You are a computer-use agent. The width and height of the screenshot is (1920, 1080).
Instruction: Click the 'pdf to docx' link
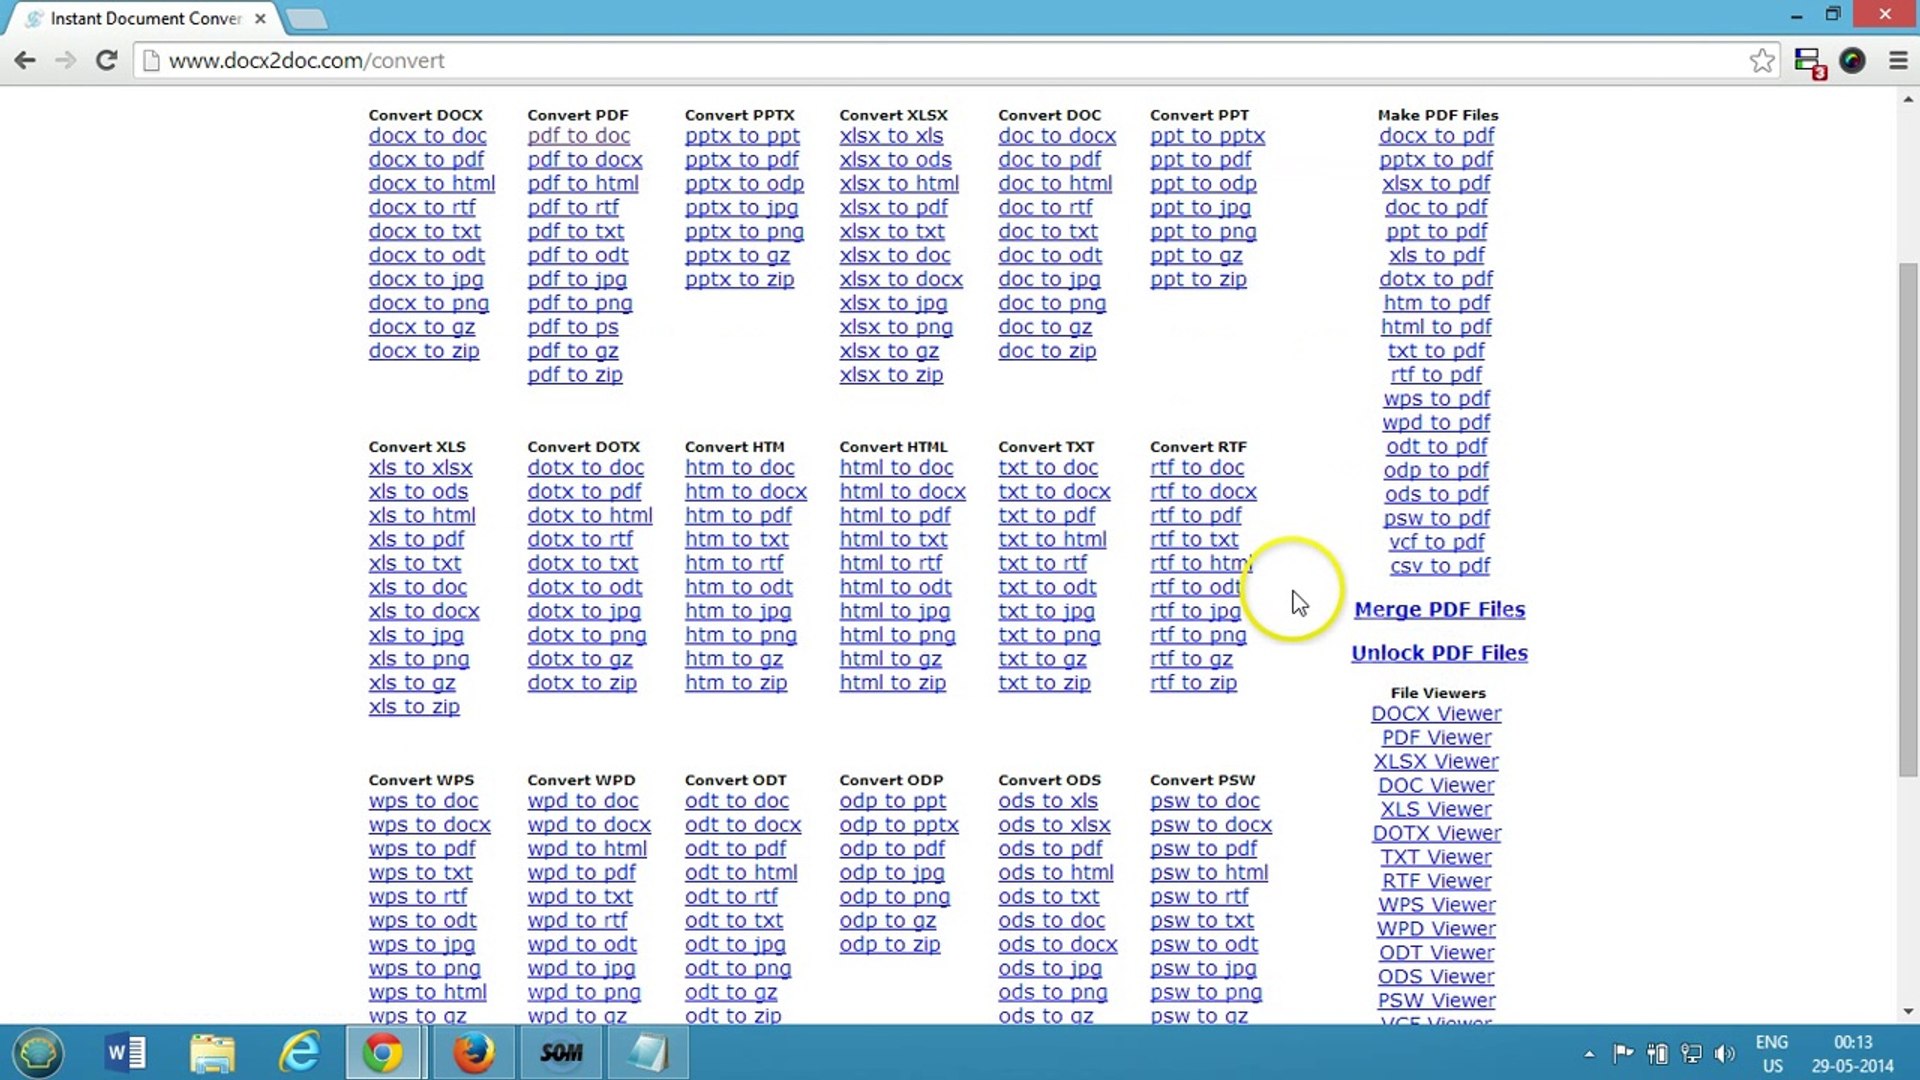[585, 160]
